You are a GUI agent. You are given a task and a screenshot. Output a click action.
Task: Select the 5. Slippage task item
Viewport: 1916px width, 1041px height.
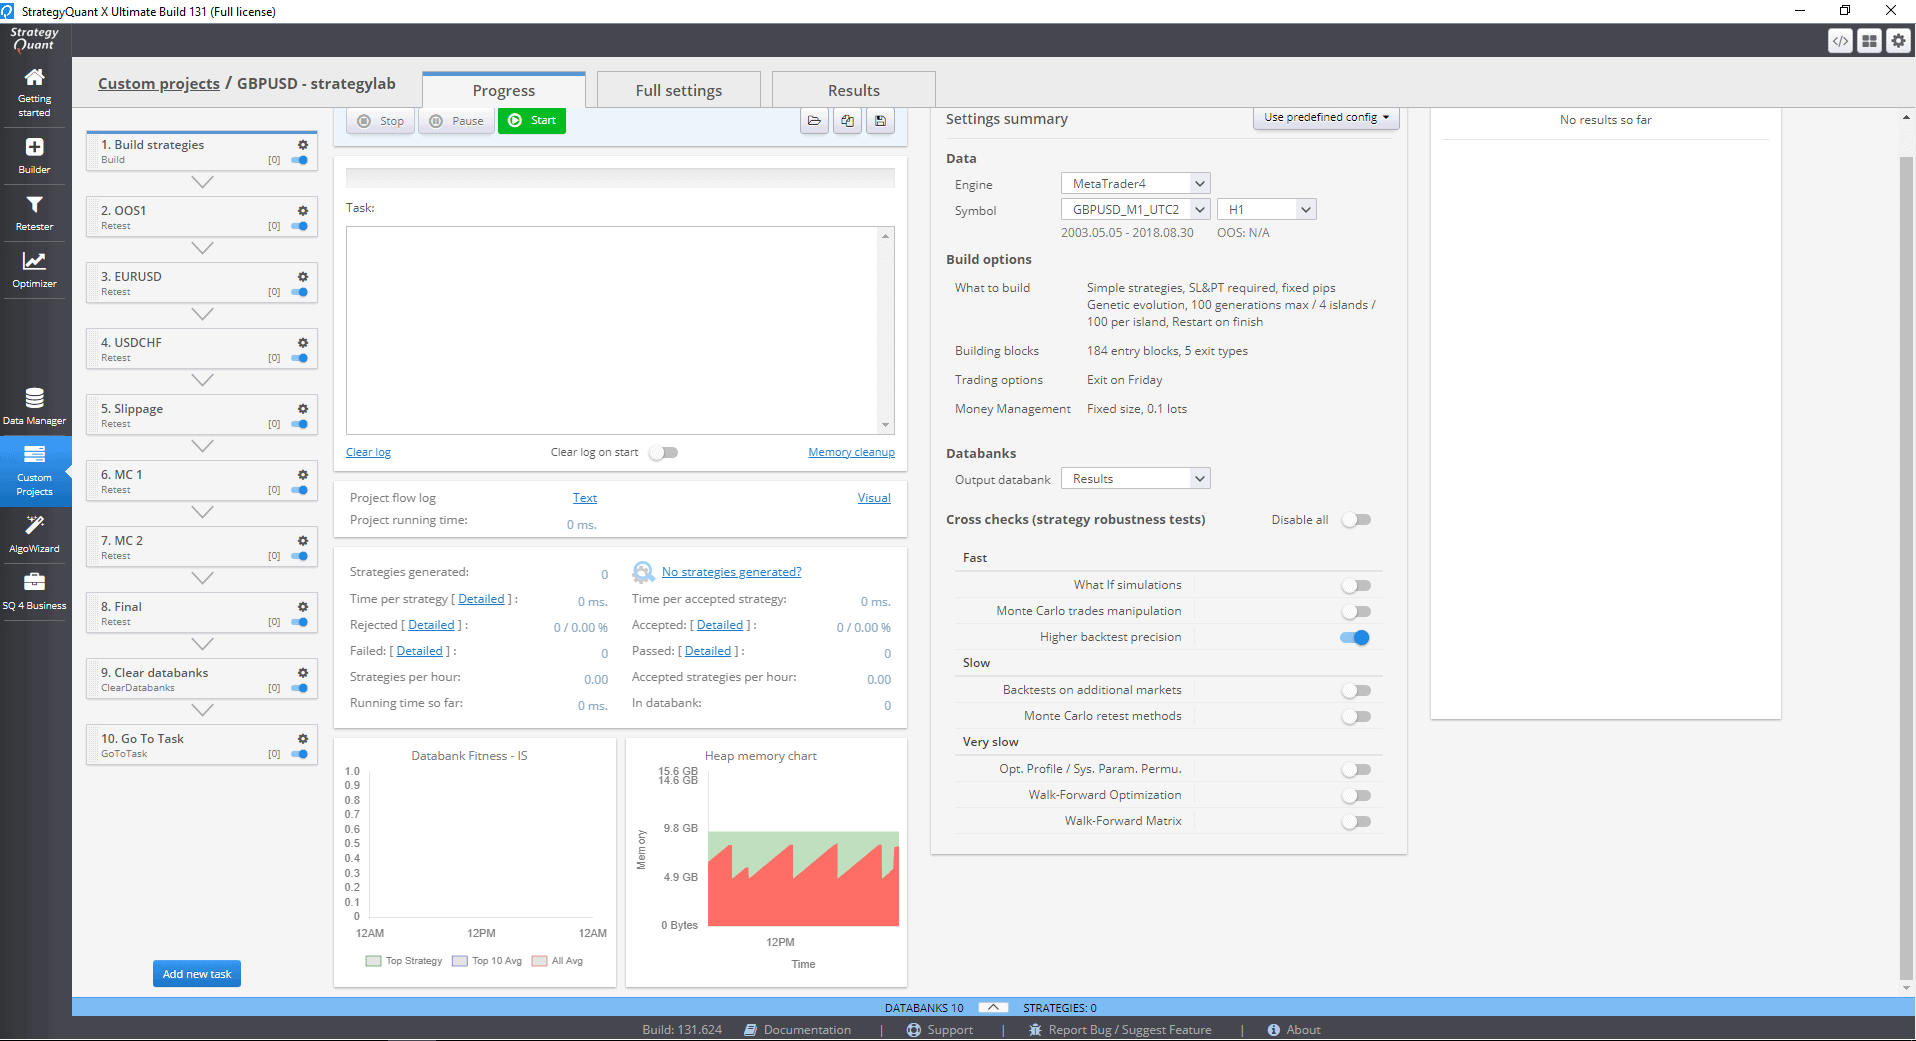click(x=202, y=415)
